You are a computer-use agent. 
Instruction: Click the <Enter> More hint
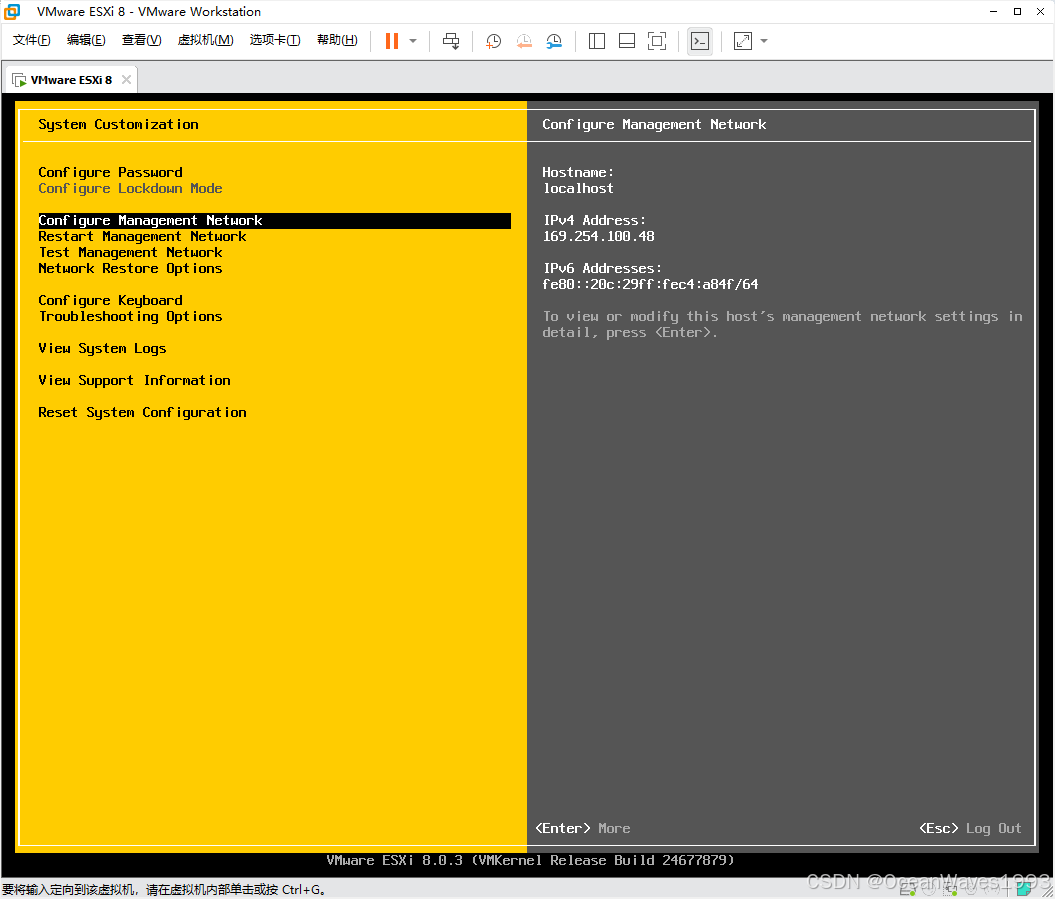[x=583, y=828]
